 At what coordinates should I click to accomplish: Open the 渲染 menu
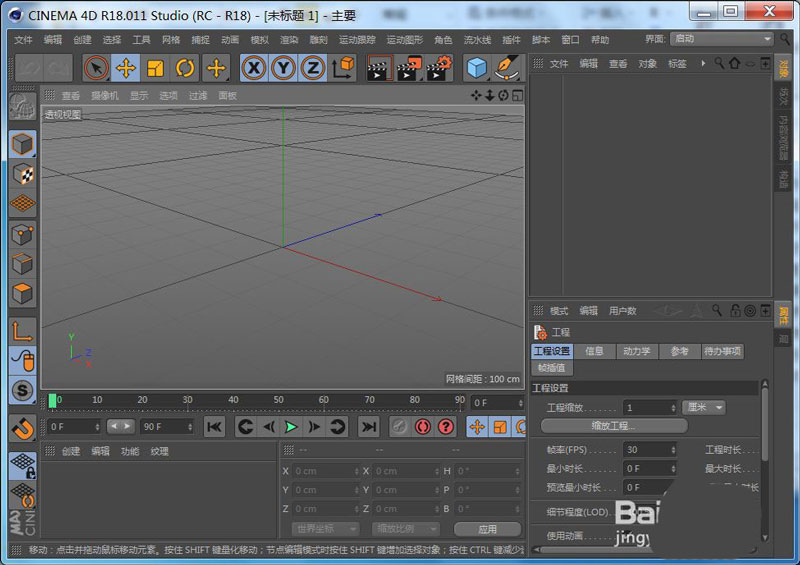pos(289,40)
